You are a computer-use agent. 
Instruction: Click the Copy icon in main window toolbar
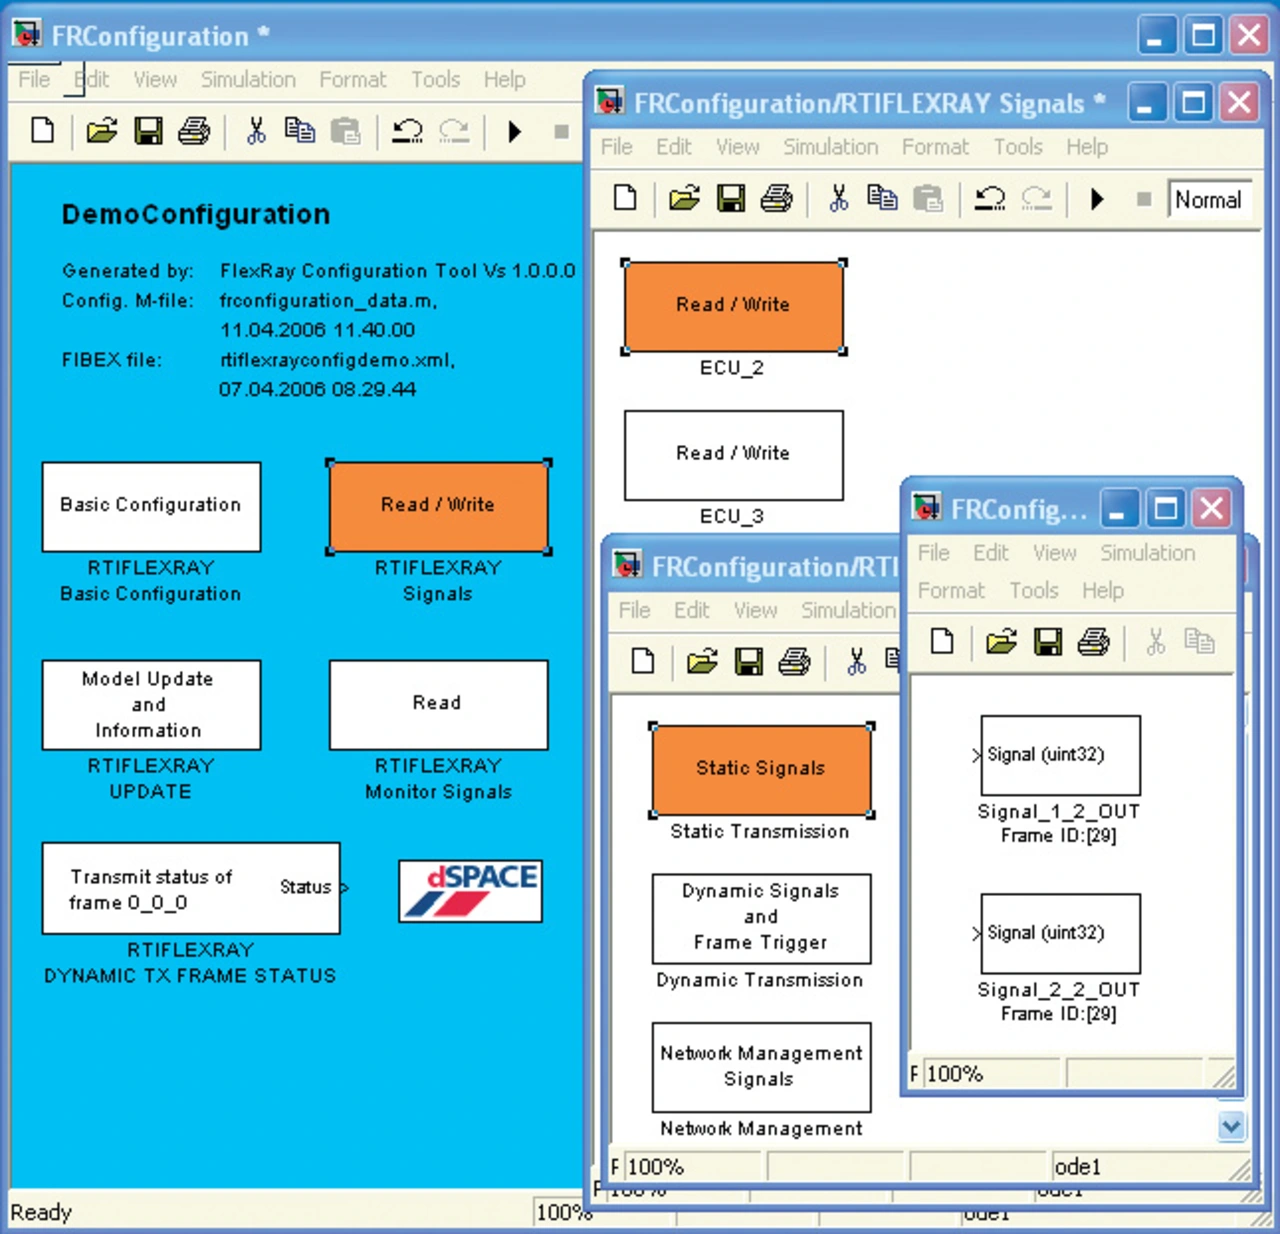[x=299, y=131]
